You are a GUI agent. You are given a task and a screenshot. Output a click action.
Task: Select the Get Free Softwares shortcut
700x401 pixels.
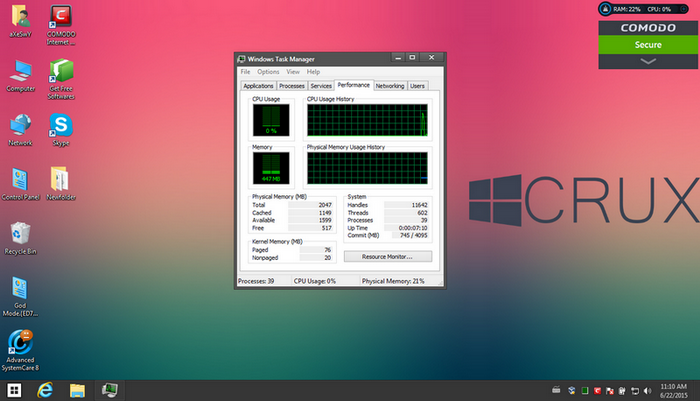[61, 79]
